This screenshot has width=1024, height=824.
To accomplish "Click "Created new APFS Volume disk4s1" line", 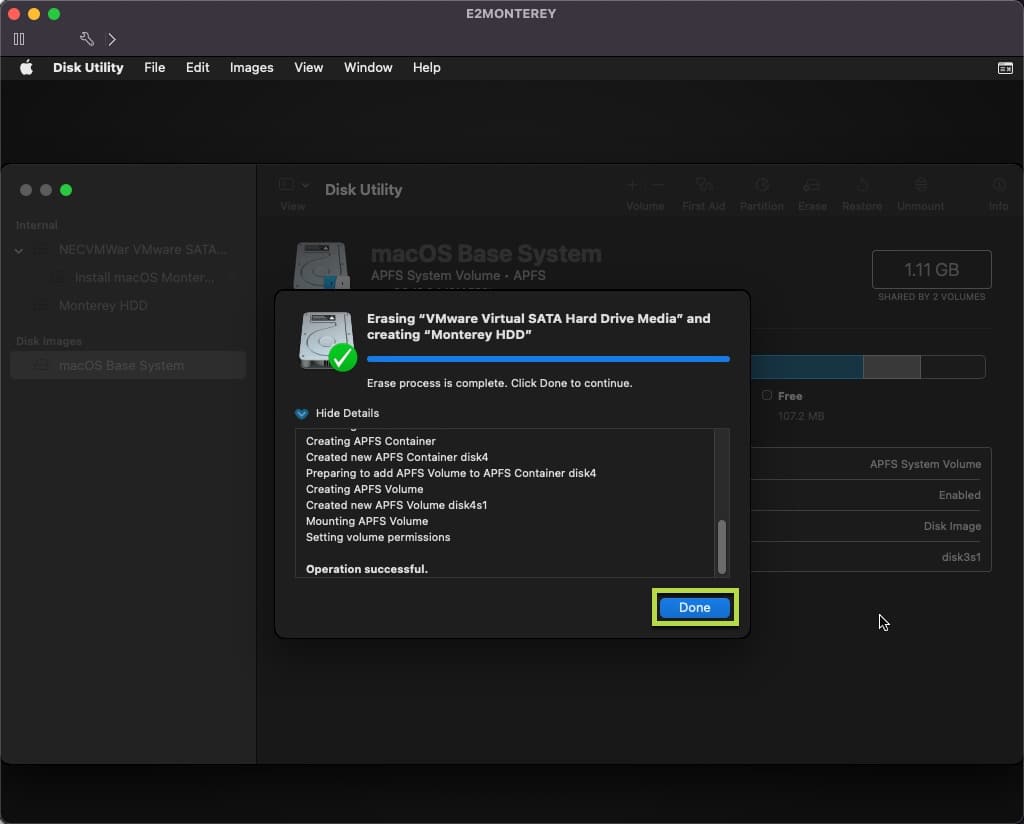I will (x=396, y=505).
